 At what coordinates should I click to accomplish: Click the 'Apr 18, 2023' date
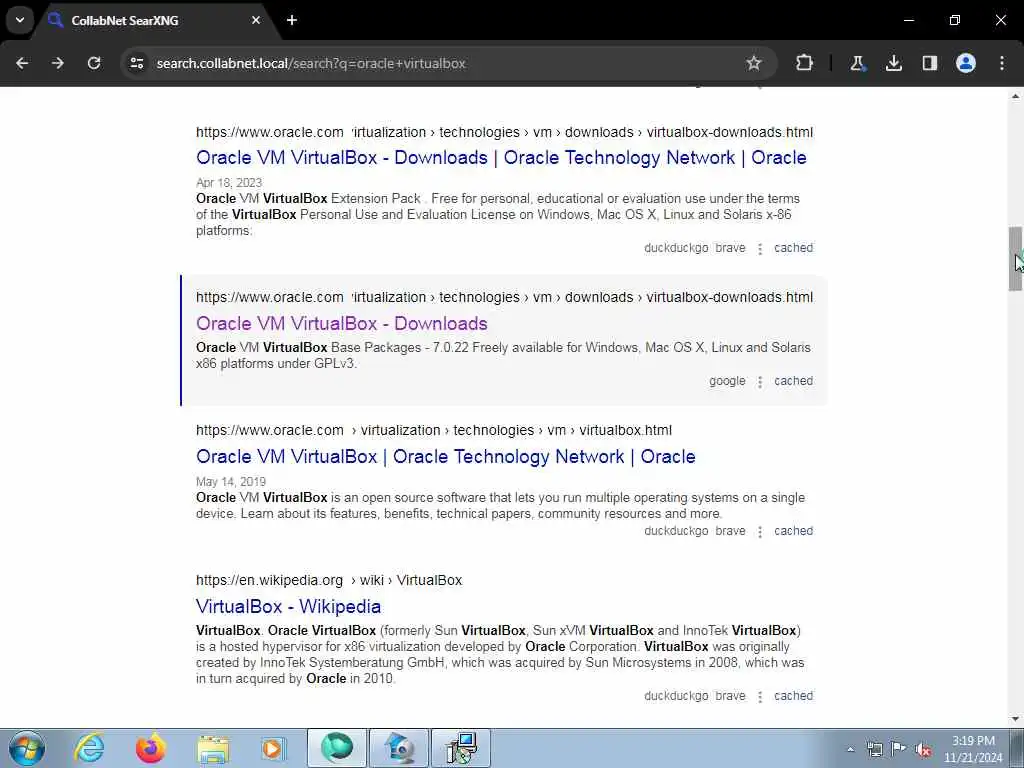[229, 183]
